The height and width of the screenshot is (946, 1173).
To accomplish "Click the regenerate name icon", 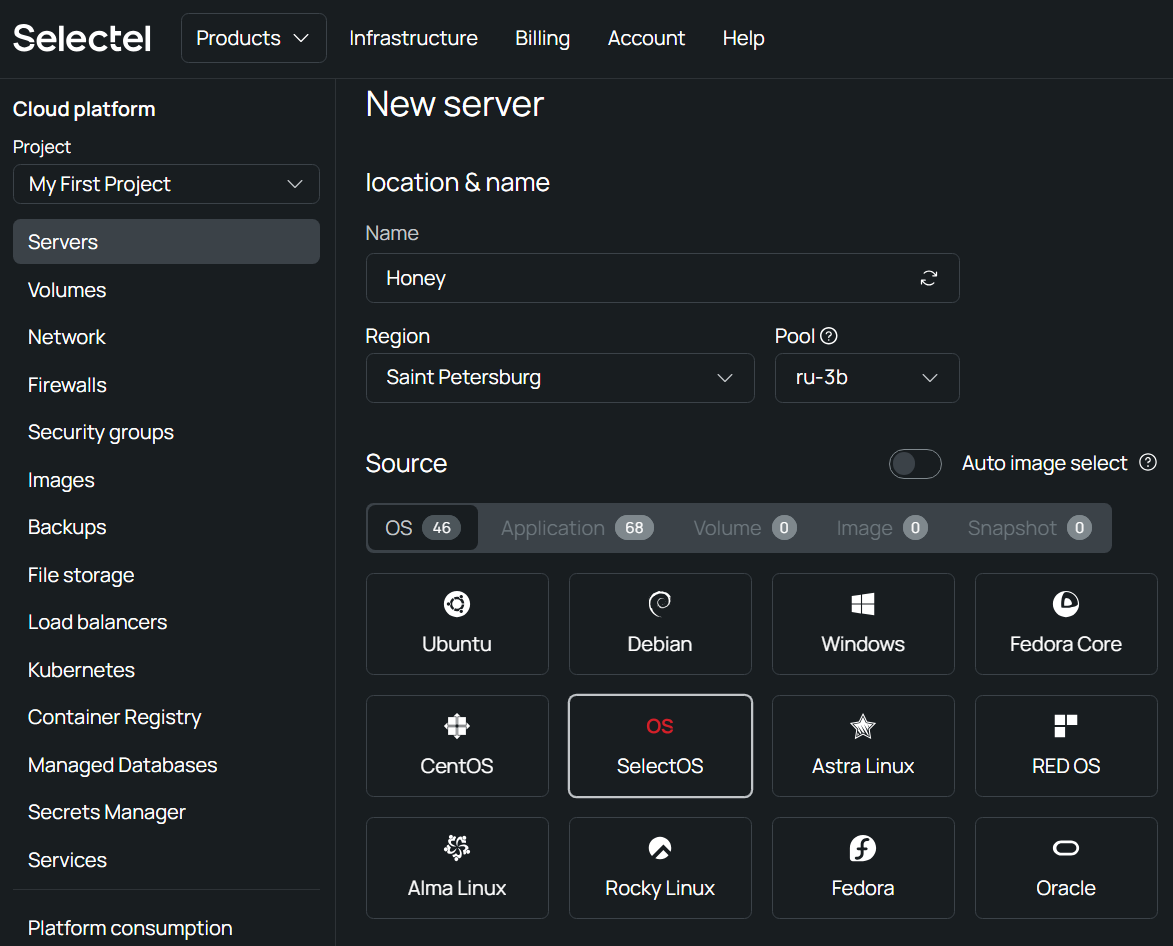I will (929, 278).
